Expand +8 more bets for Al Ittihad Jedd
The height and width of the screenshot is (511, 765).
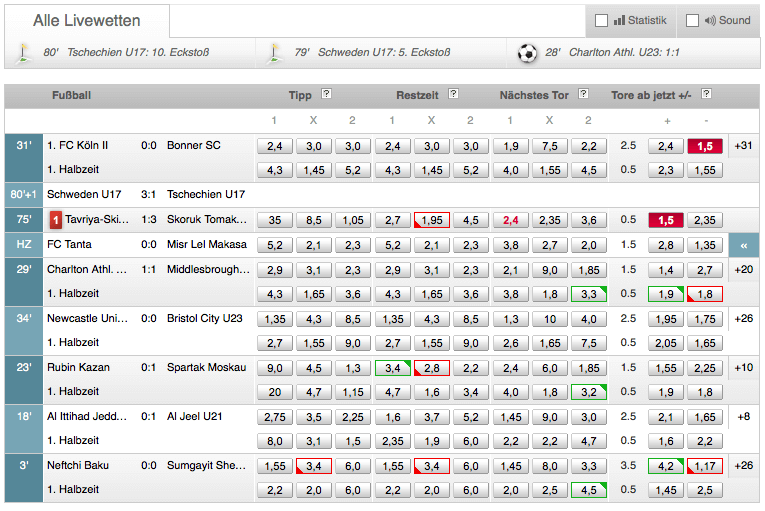pyautogui.click(x=744, y=417)
